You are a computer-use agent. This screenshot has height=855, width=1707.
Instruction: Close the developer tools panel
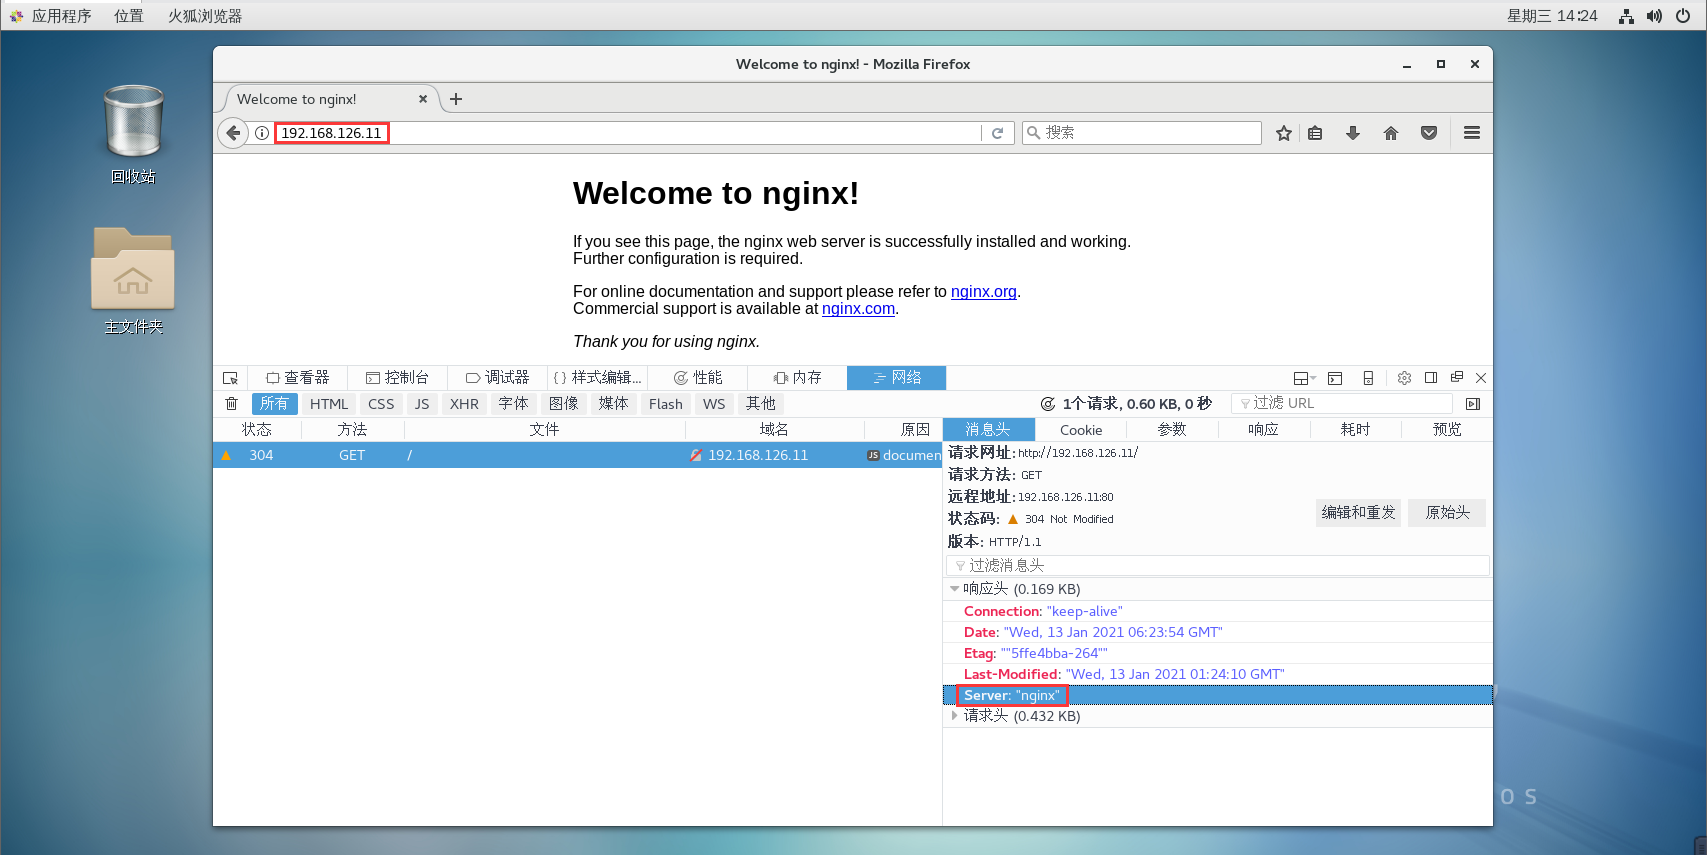tap(1481, 378)
